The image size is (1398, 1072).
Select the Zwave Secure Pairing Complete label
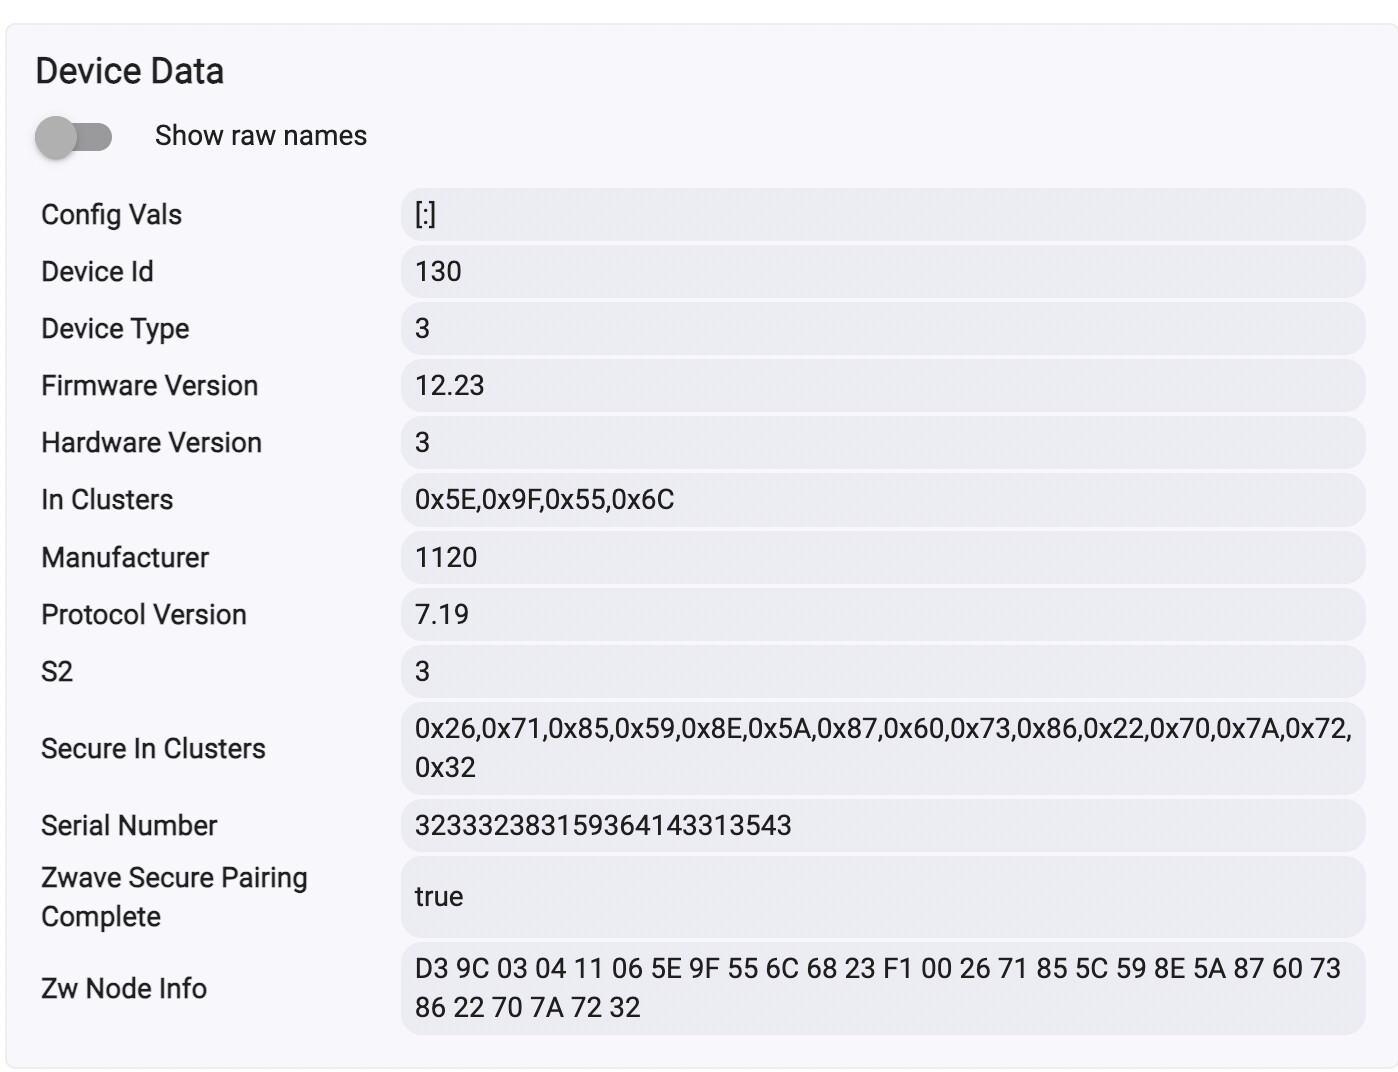[174, 897]
